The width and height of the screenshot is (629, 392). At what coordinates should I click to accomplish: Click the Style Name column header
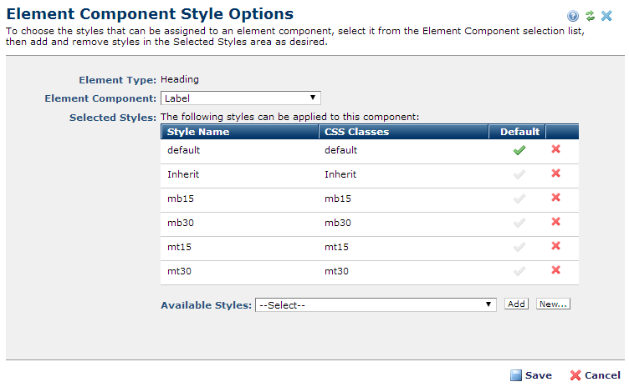pos(198,132)
